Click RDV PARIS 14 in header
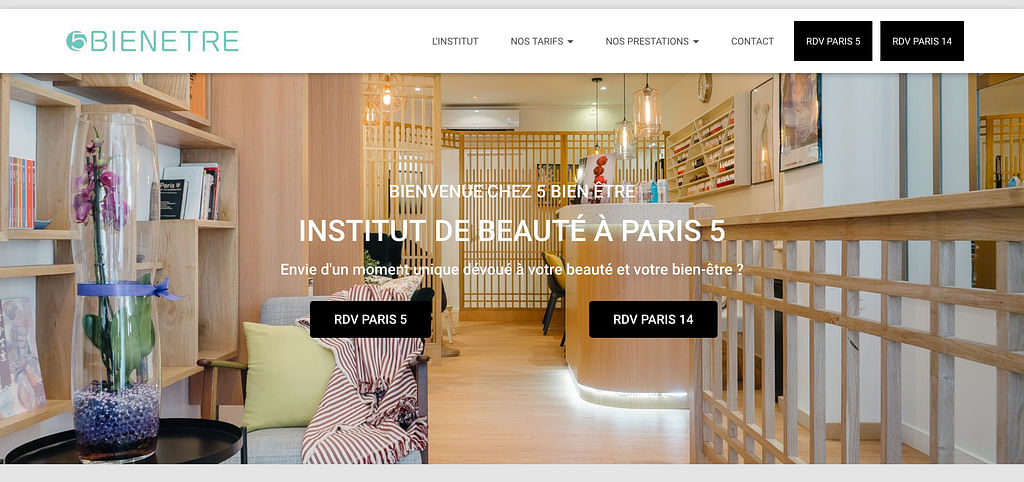1024x482 pixels. 921,41
